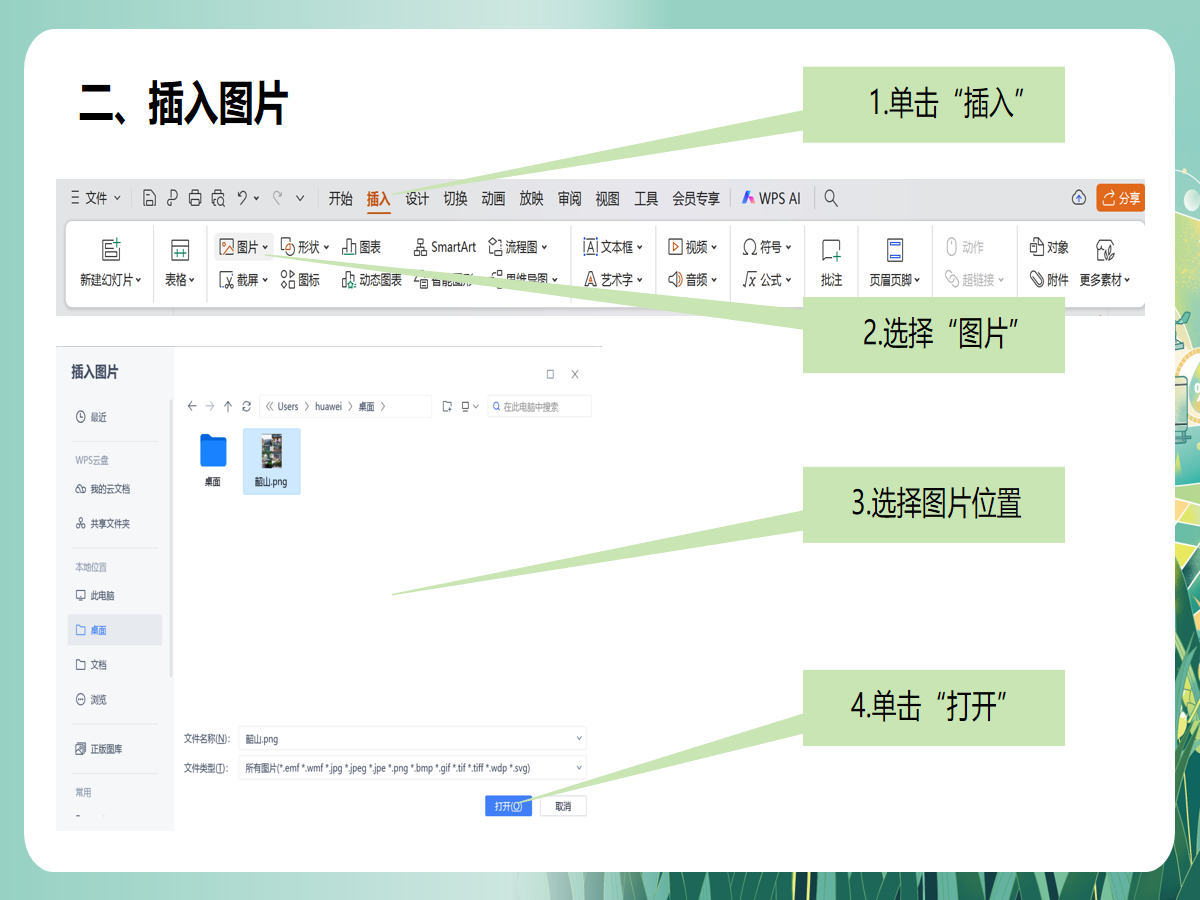The height and width of the screenshot is (900, 1200).
Task: Select 此电脑 in the dialog sidebar
Action: [x=102, y=595]
